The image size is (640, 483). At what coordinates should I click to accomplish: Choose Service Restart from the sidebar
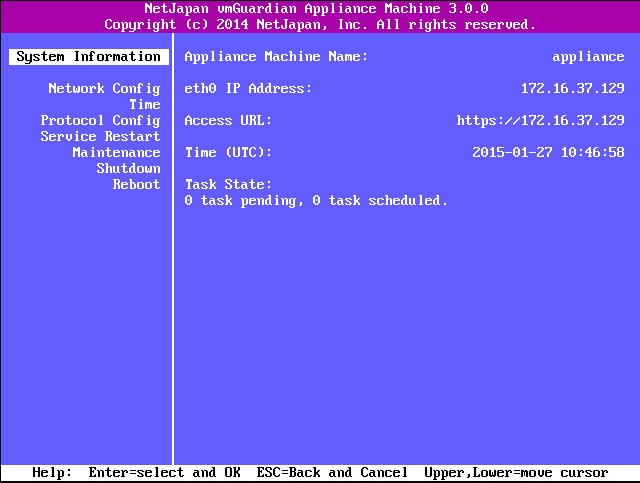pyautogui.click(x=100, y=136)
